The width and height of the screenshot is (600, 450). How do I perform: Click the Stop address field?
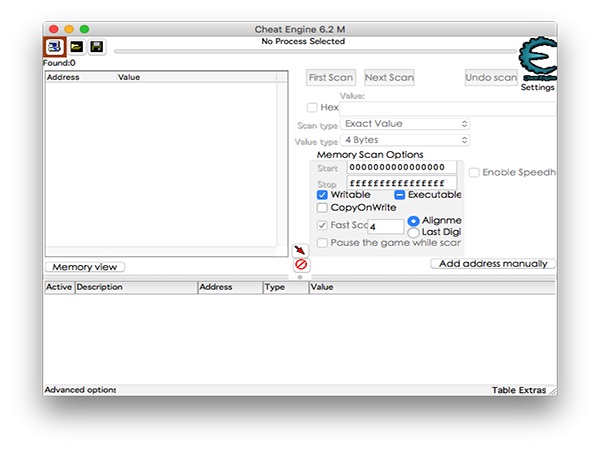coord(402,183)
